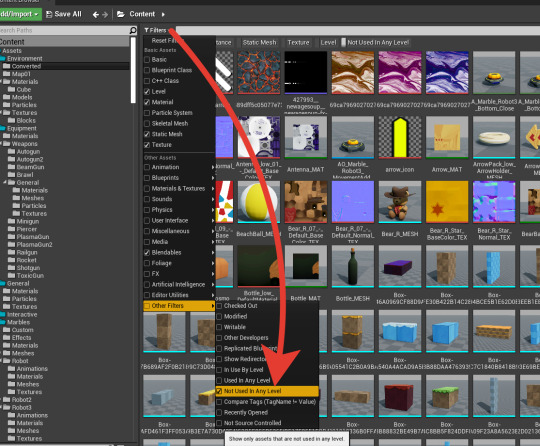Expand the Blueprints filter submenu arrow
Viewport: 540px width, 446px height.
(213, 178)
